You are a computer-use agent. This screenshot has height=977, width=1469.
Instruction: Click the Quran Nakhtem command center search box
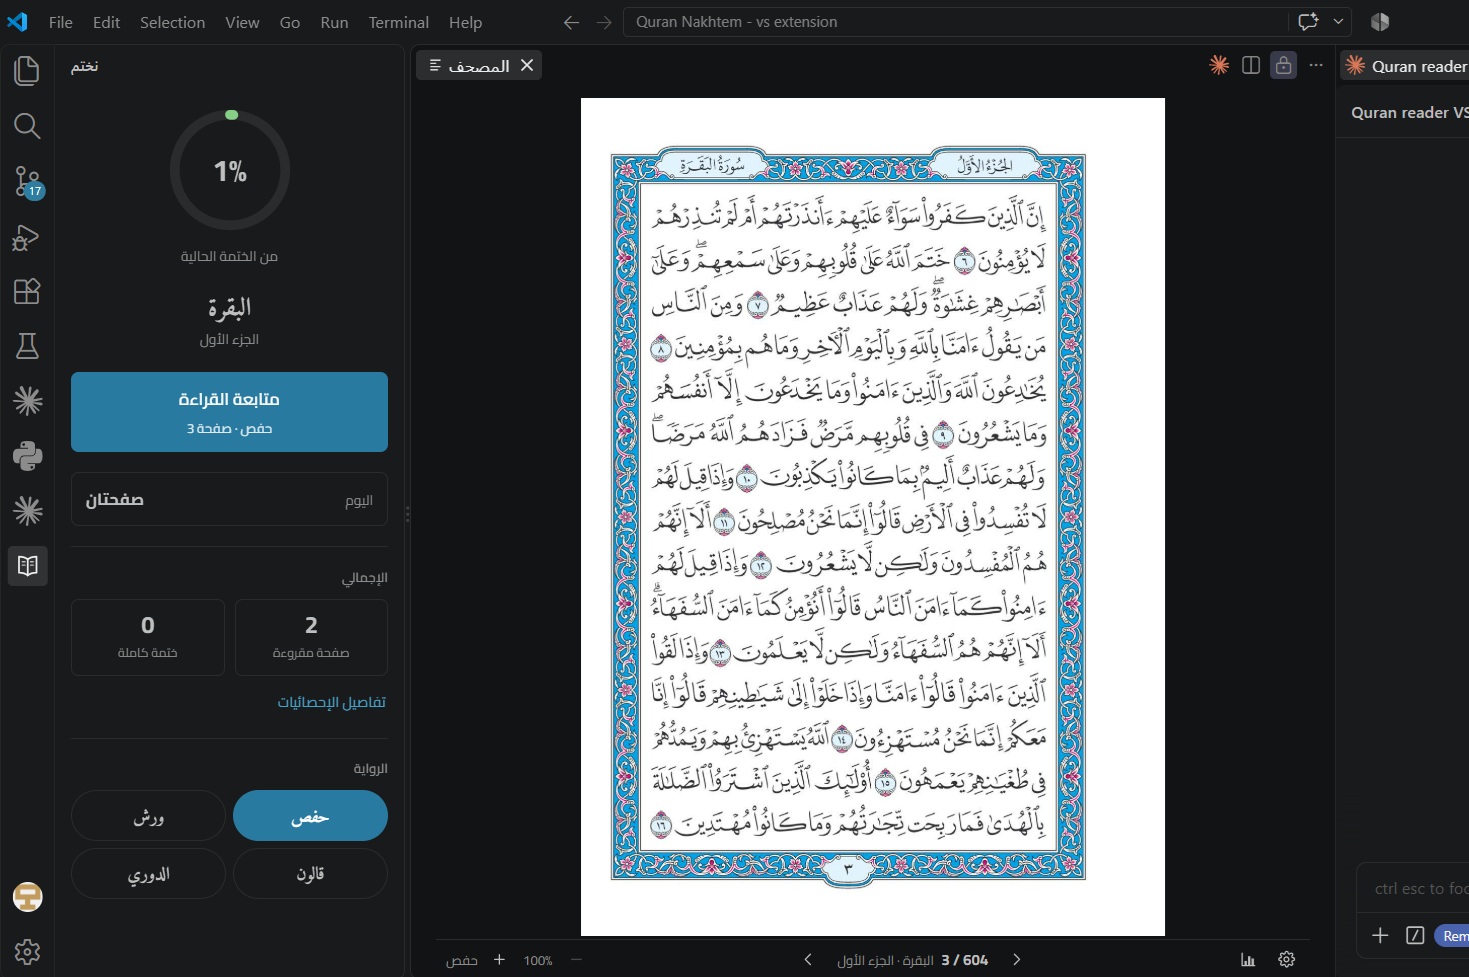coord(955,22)
